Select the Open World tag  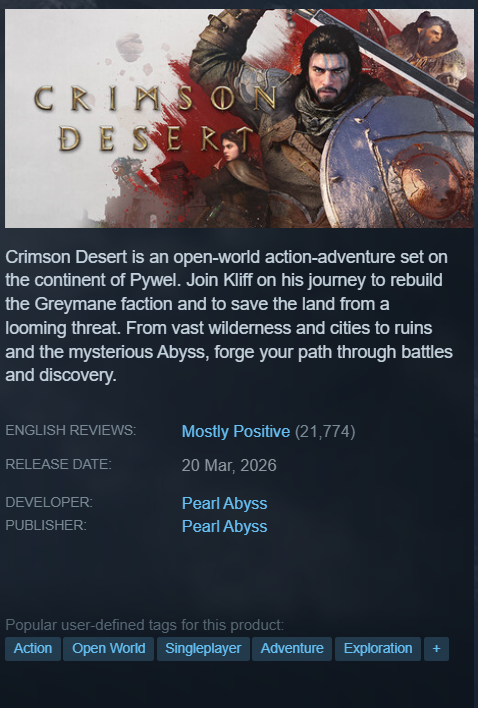click(x=108, y=649)
